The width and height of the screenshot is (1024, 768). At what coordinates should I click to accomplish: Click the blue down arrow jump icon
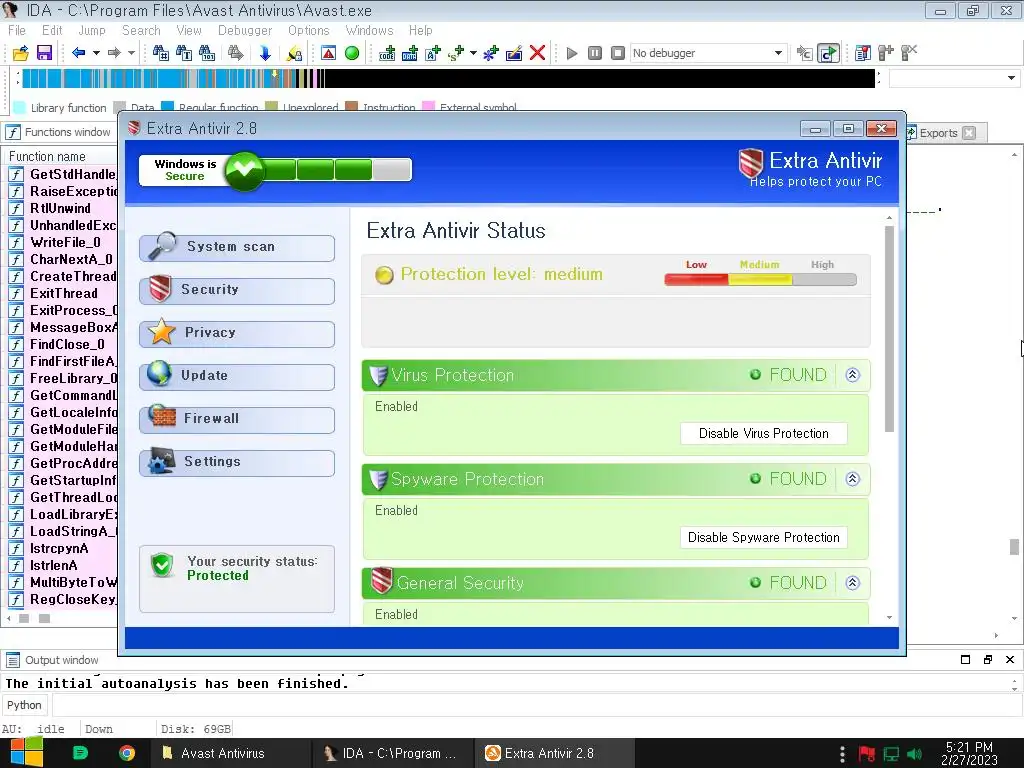(x=265, y=53)
